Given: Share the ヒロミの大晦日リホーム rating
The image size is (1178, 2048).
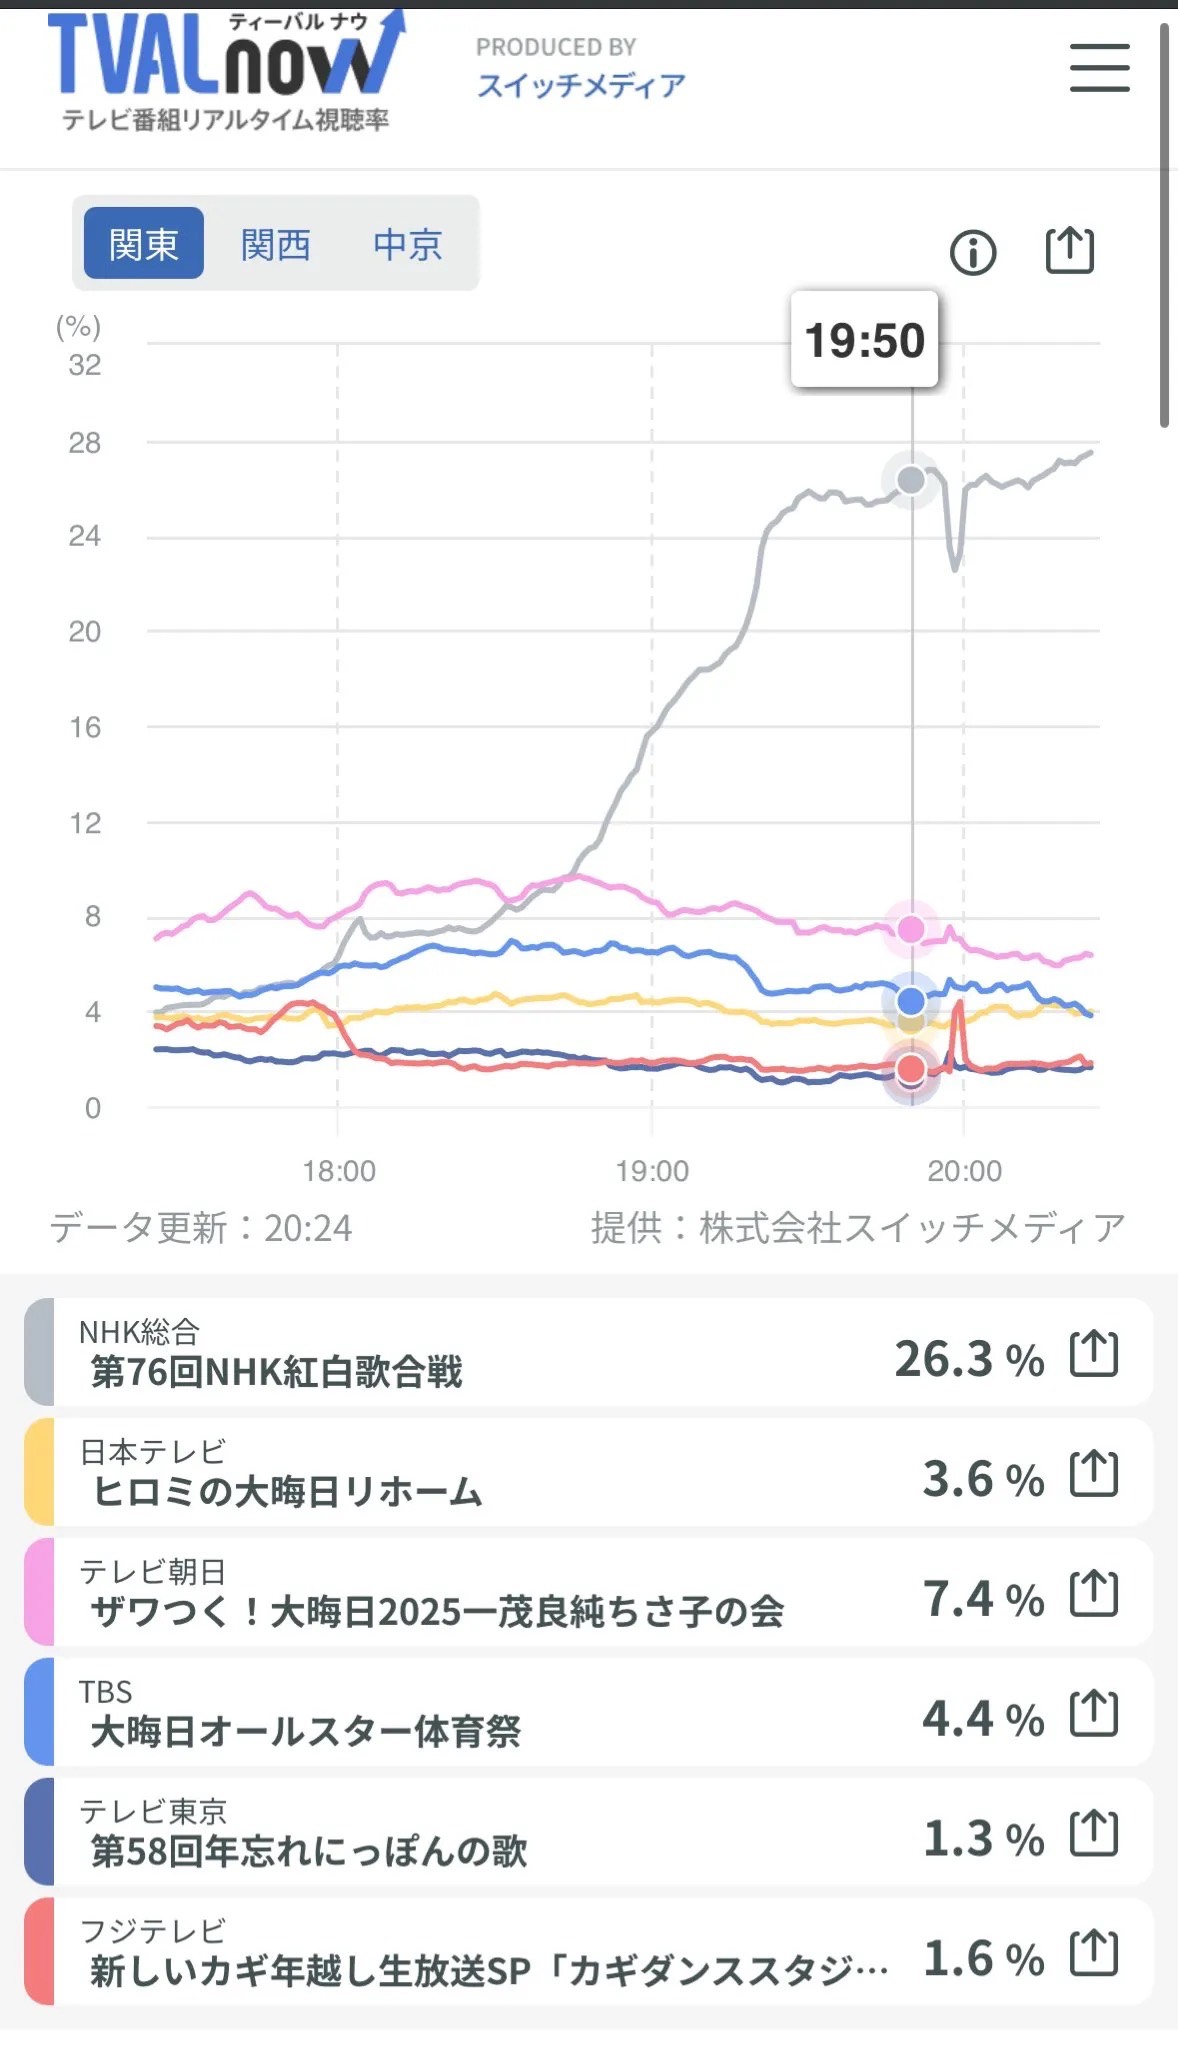Looking at the screenshot, I should pos(1093,1474).
